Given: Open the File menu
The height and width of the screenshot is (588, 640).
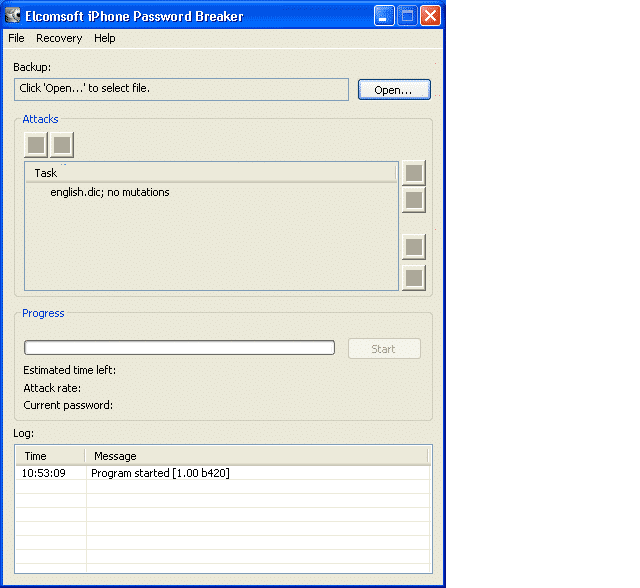Looking at the screenshot, I should 16,38.
